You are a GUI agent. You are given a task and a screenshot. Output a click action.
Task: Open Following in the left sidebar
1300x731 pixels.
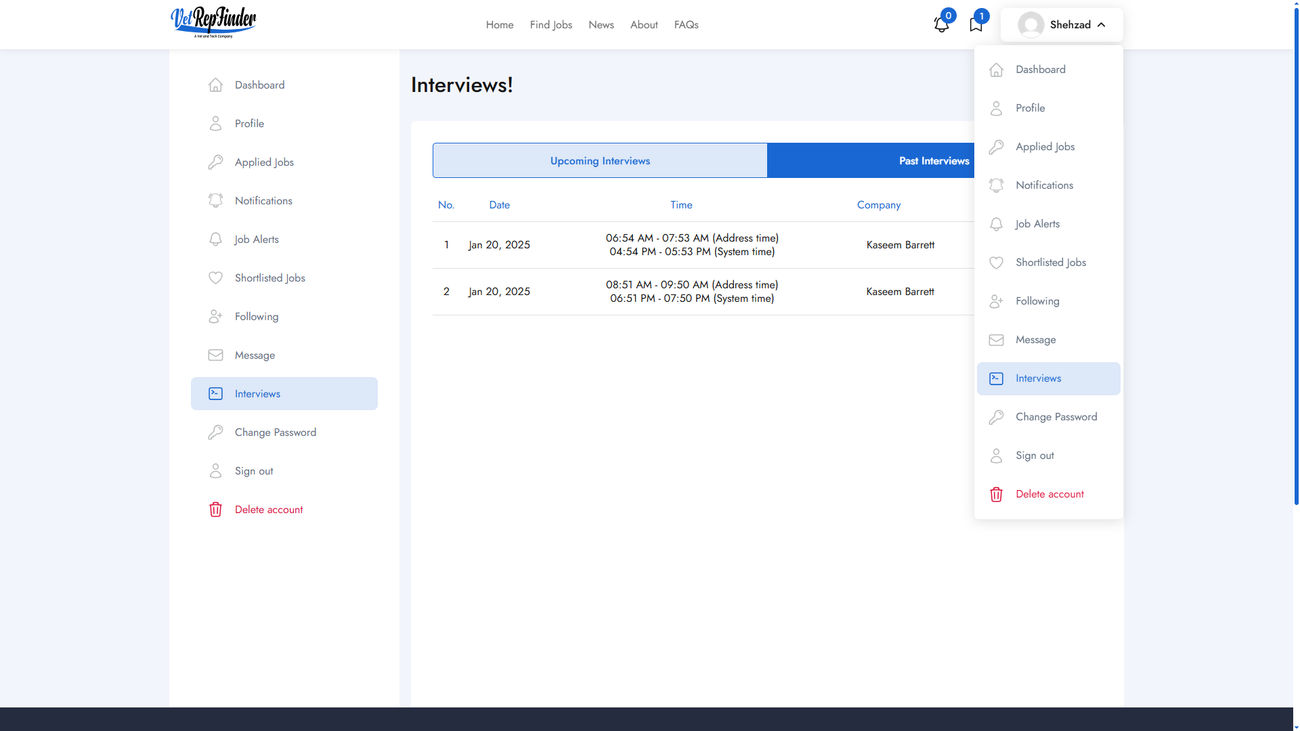point(256,317)
